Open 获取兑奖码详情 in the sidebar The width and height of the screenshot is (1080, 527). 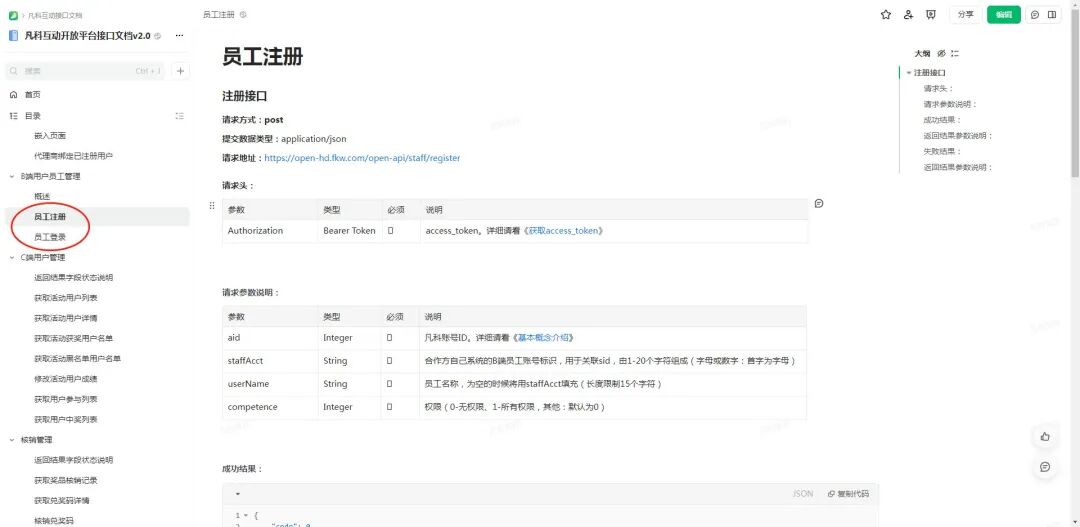pyautogui.click(x=61, y=500)
